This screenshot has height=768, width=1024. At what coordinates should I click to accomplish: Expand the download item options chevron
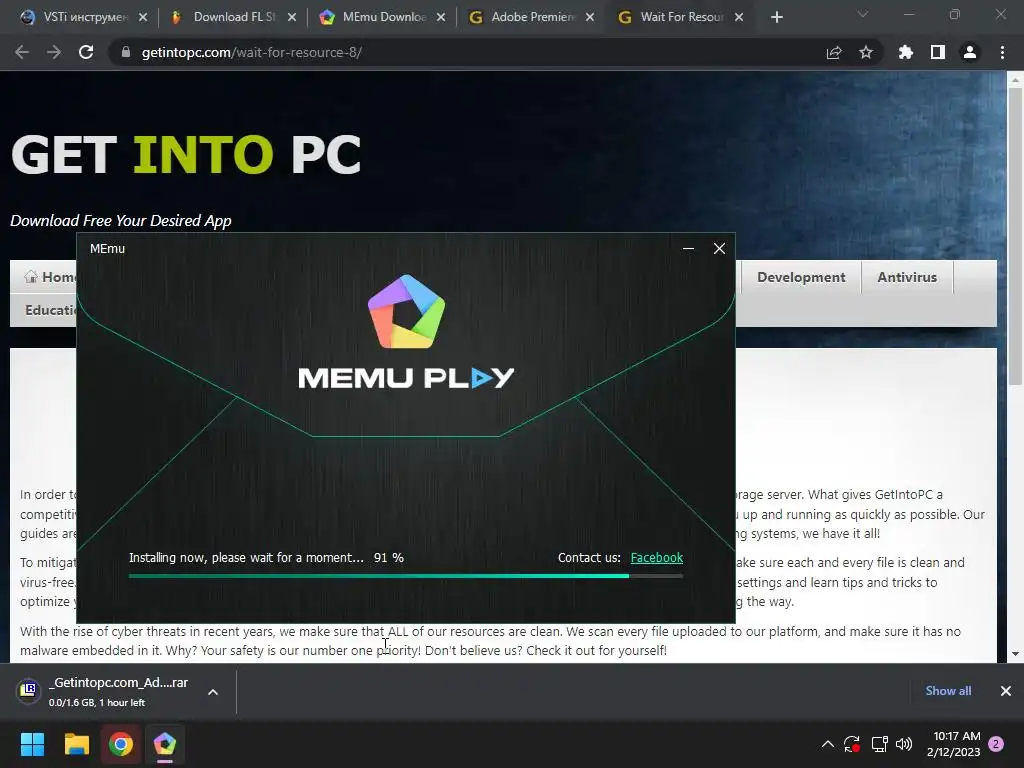coord(213,692)
